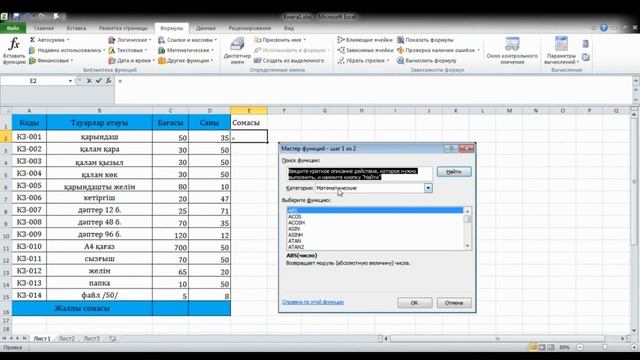Select cell containing қарындаш
Image resolution: width=640 pixels, height=360 pixels.
100,137
